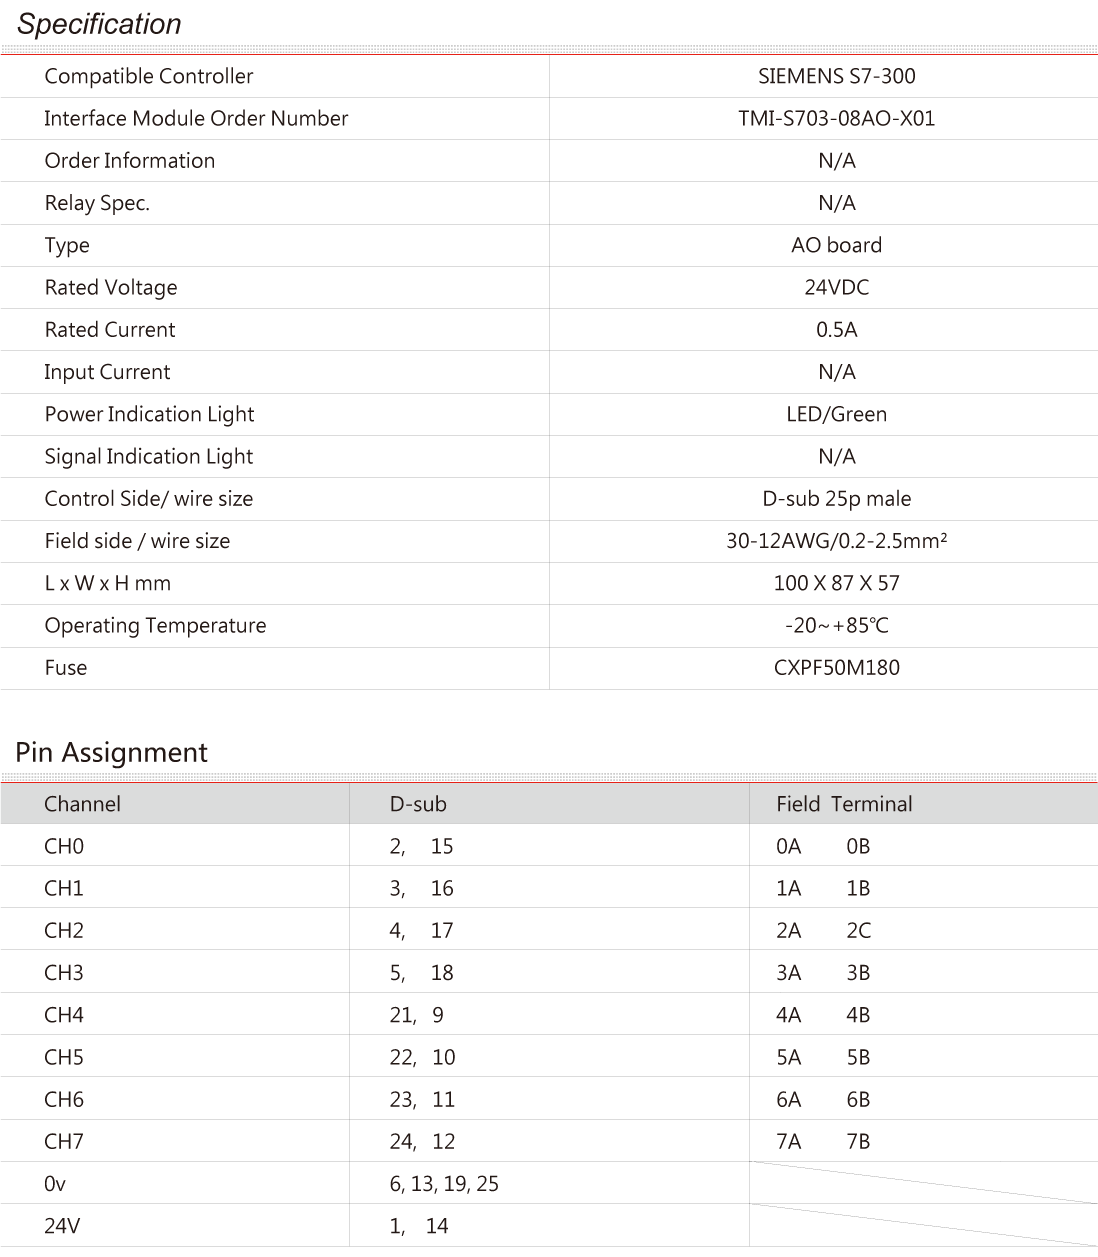This screenshot has width=1098, height=1257.
Task: Select field terminals '4A 4B'
Action: 823,1015
